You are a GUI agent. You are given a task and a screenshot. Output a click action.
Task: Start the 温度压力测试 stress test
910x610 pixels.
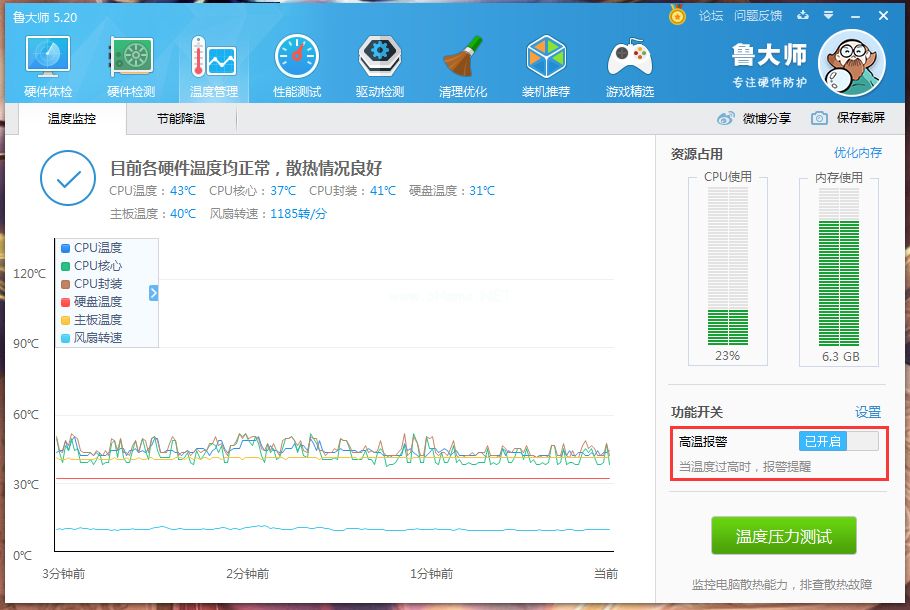click(784, 536)
